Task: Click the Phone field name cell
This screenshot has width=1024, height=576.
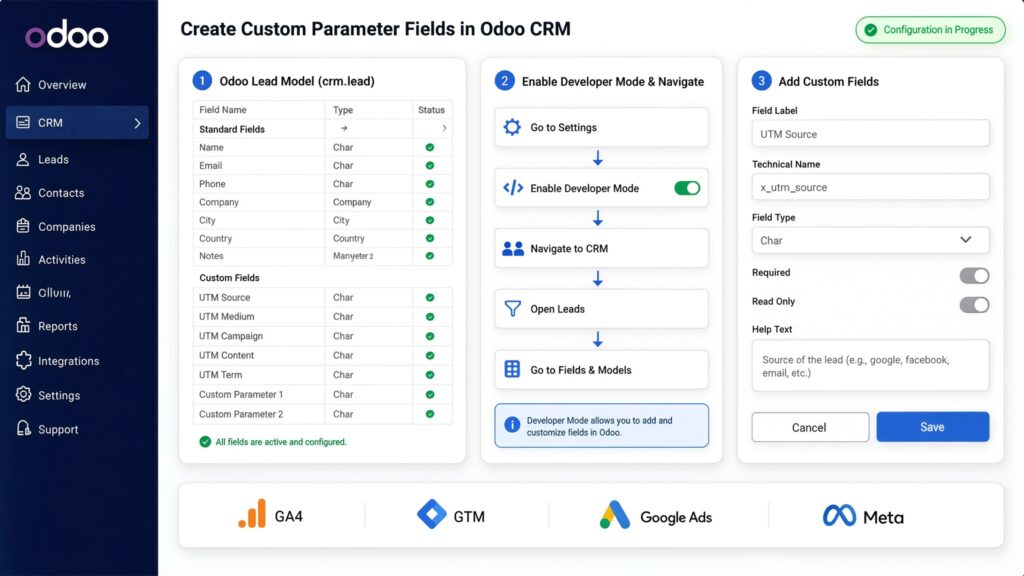Action: pos(259,184)
